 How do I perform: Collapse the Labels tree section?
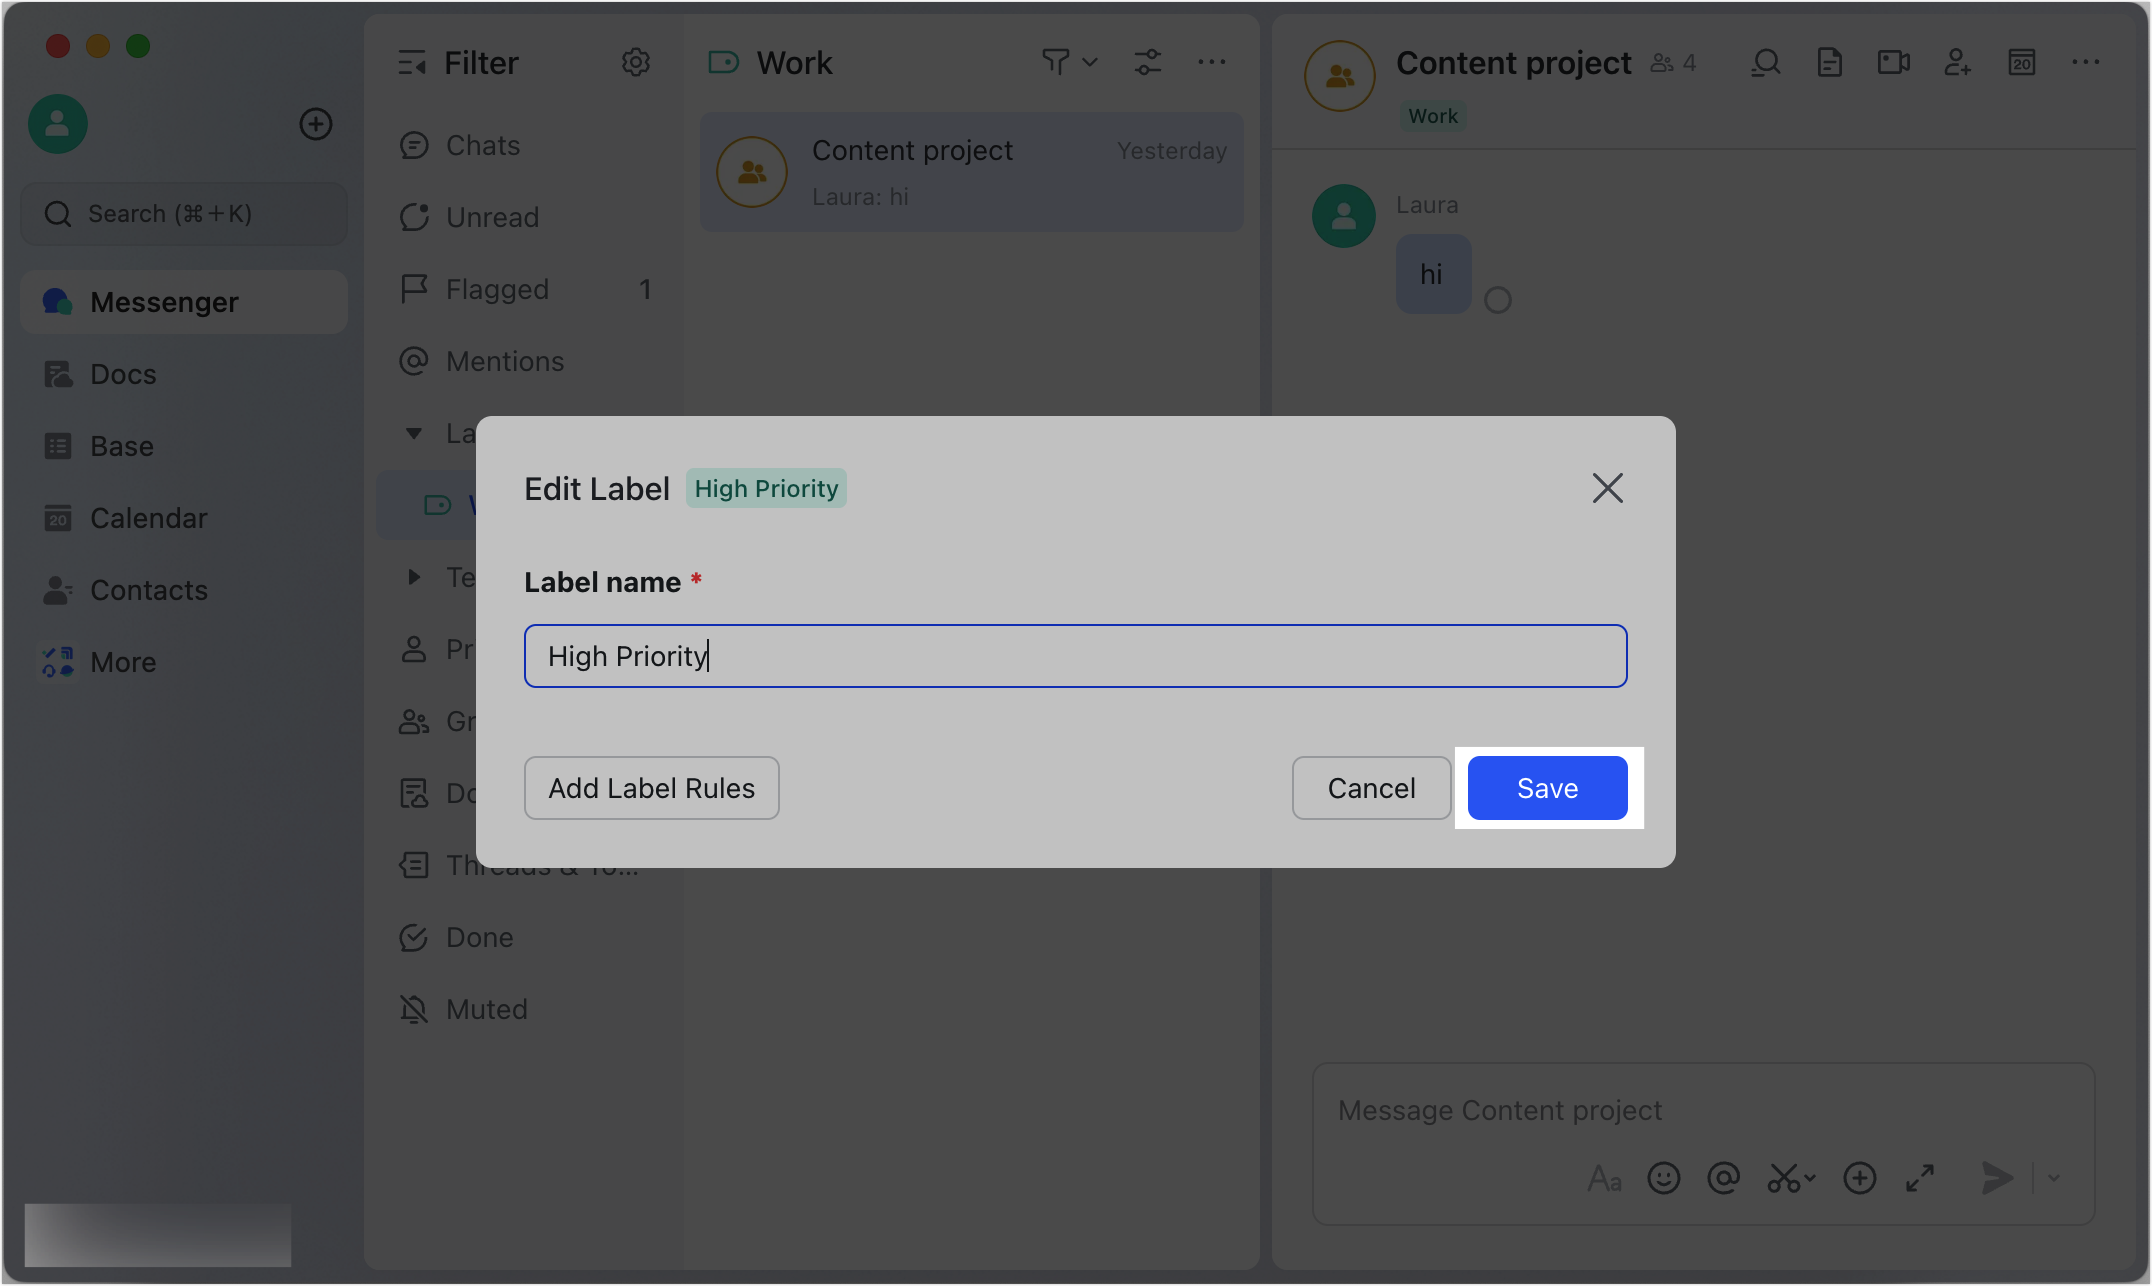(413, 433)
